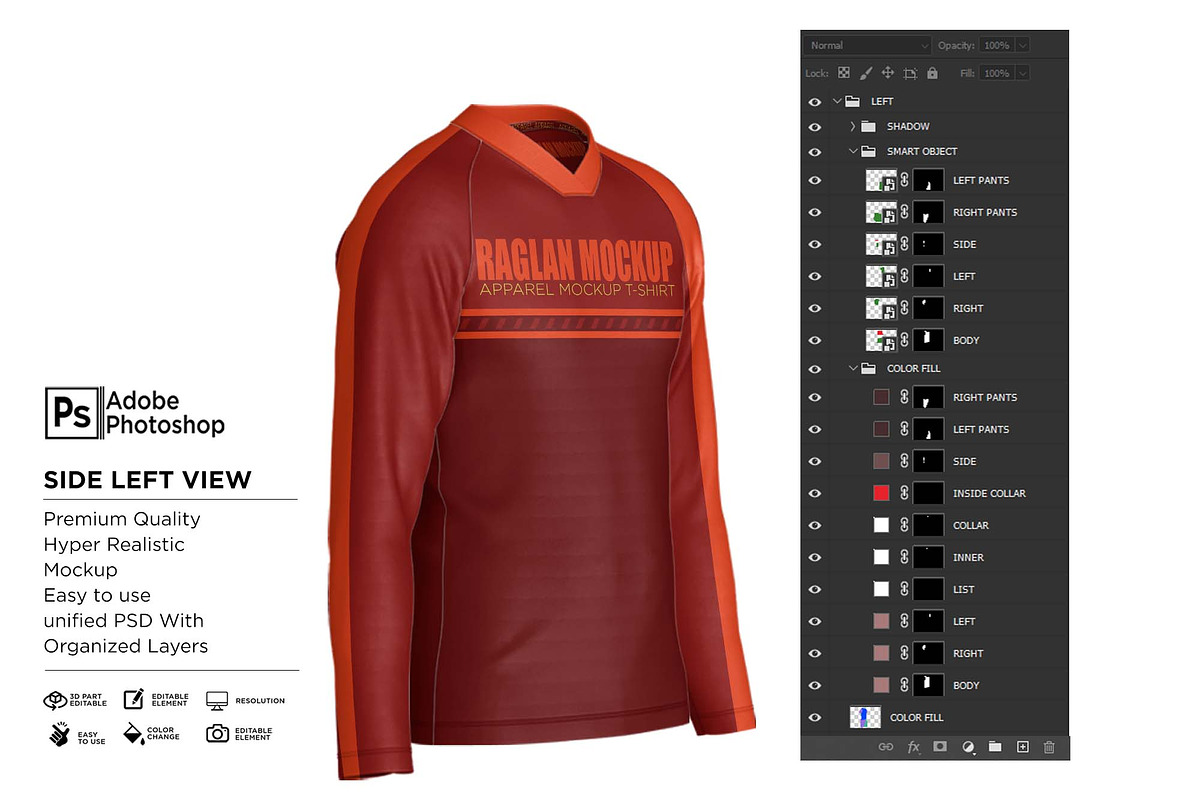Viewport: 1200px width, 800px height.
Task: Click mask link icon on LIST layer
Action: (x=904, y=589)
